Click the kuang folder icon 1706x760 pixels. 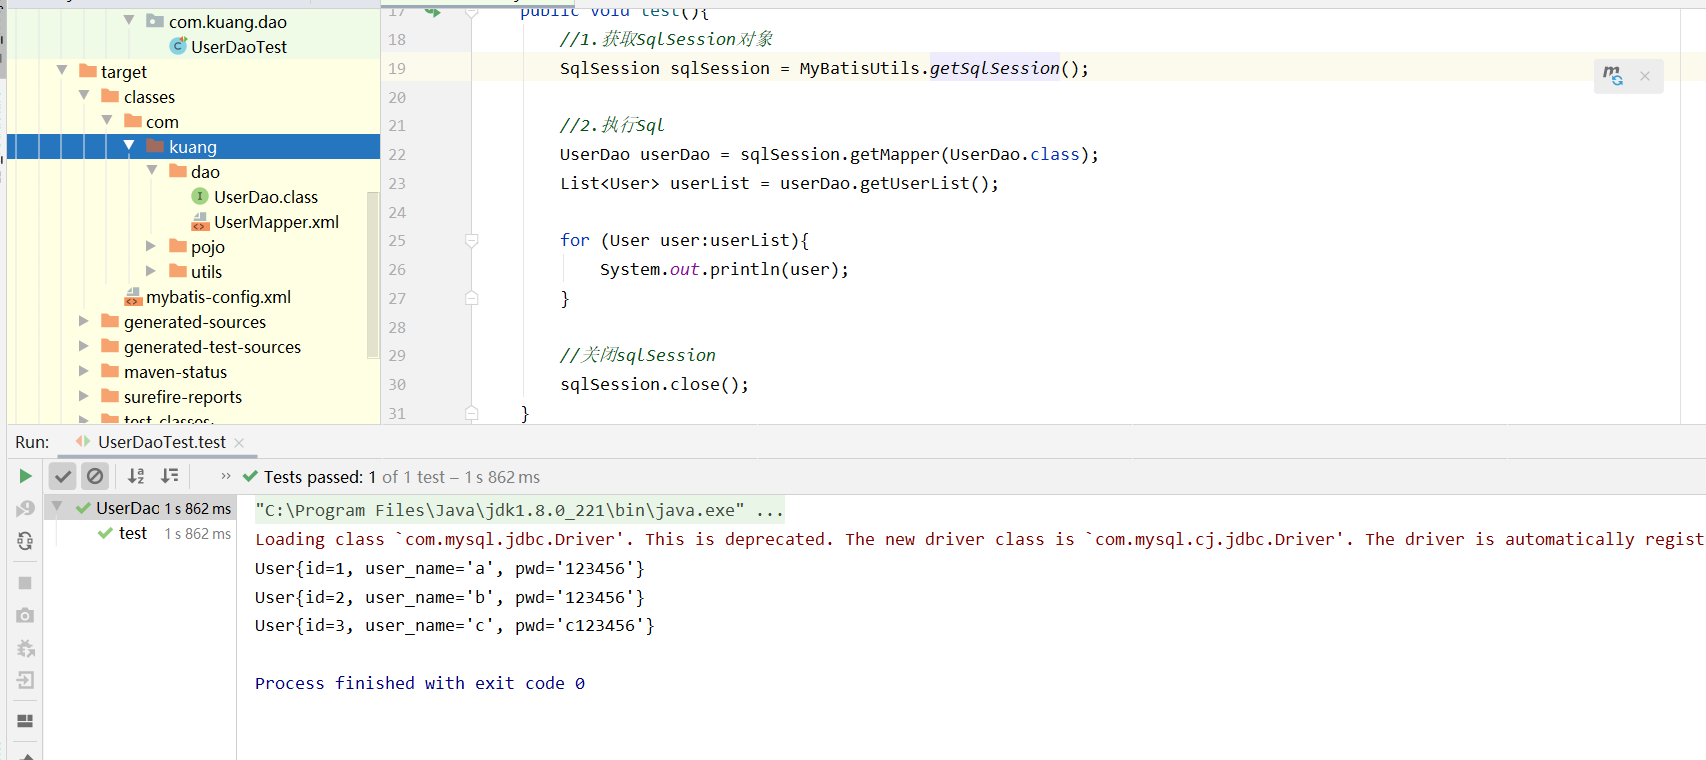(x=155, y=146)
